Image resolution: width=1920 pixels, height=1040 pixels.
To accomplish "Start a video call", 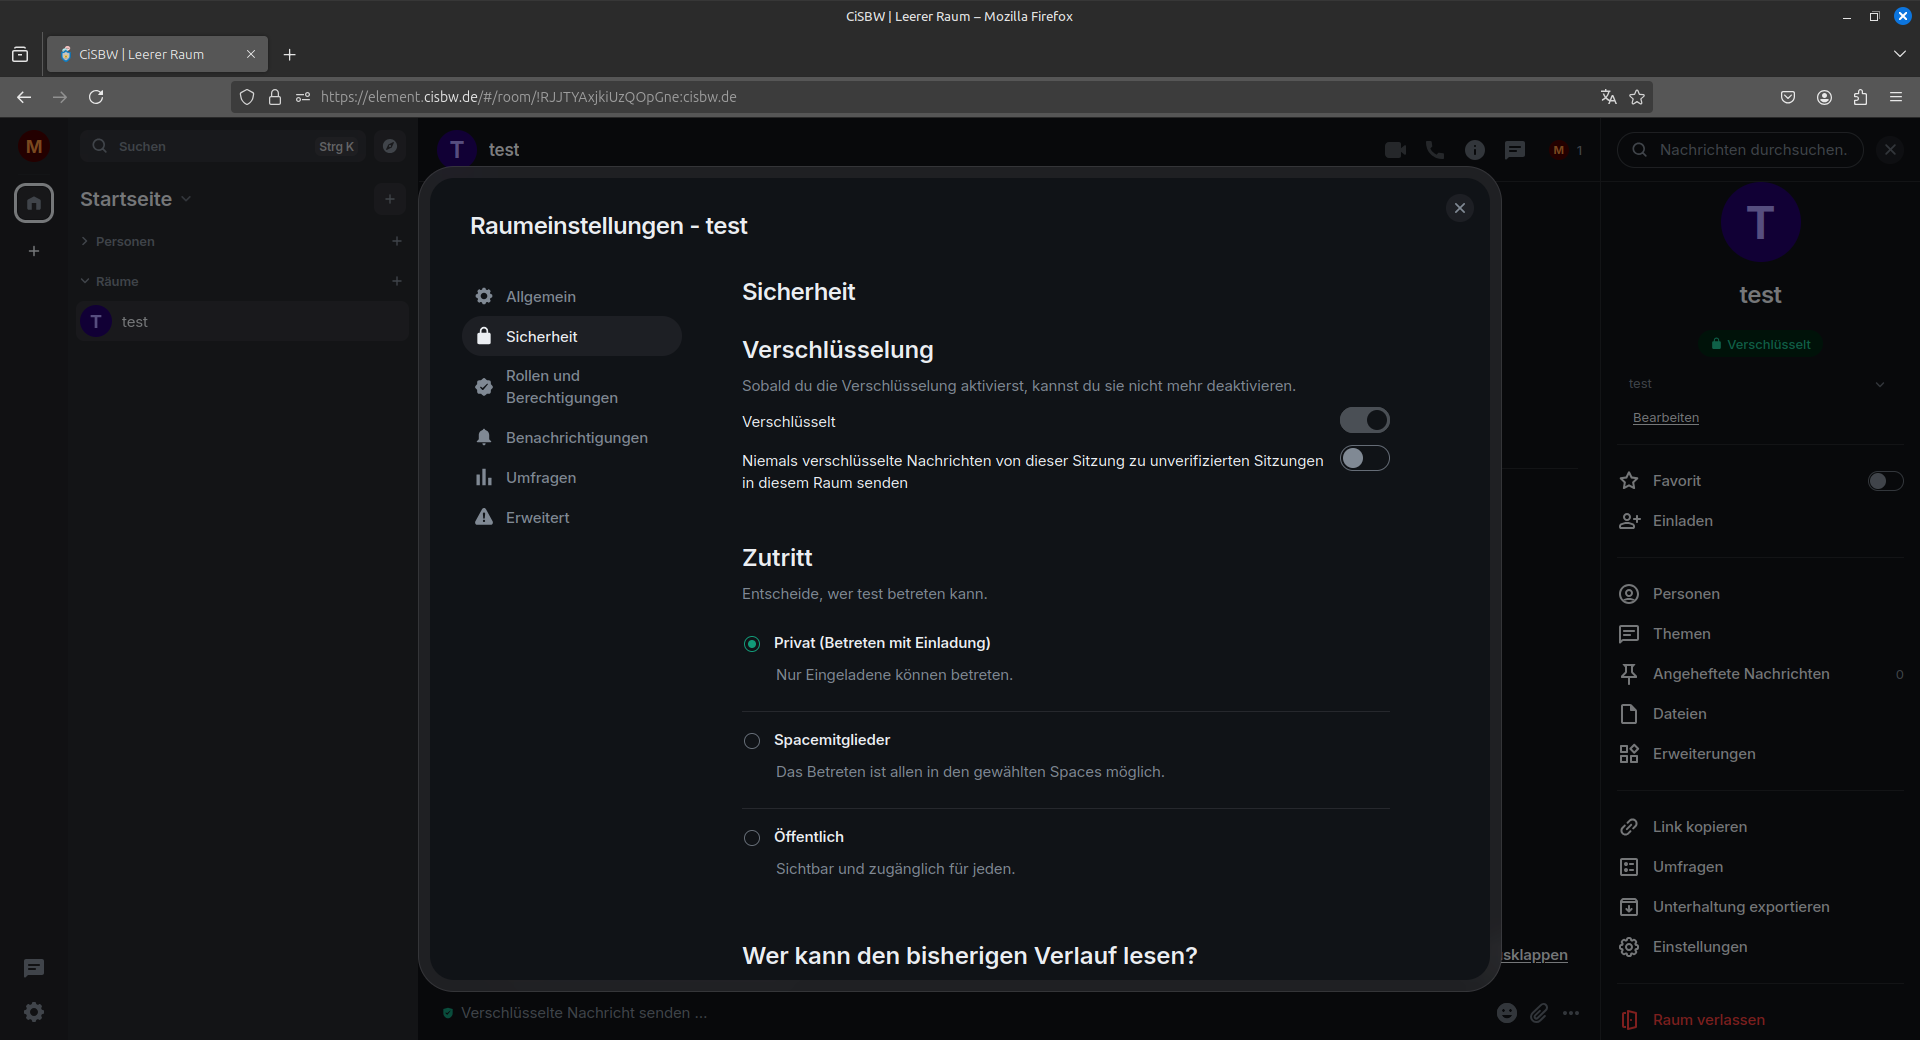I will 1395,150.
